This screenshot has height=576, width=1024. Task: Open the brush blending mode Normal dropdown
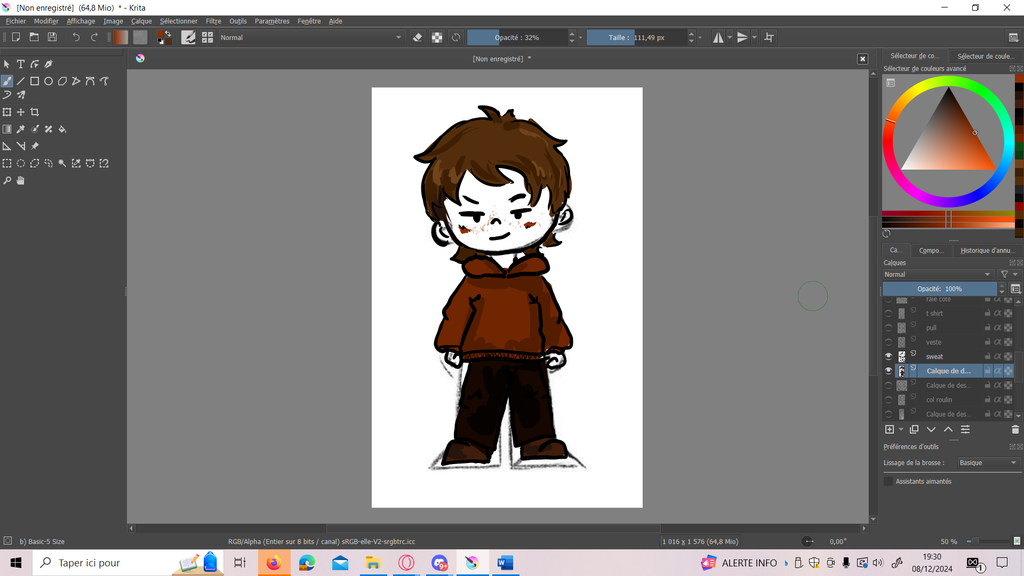(310, 37)
